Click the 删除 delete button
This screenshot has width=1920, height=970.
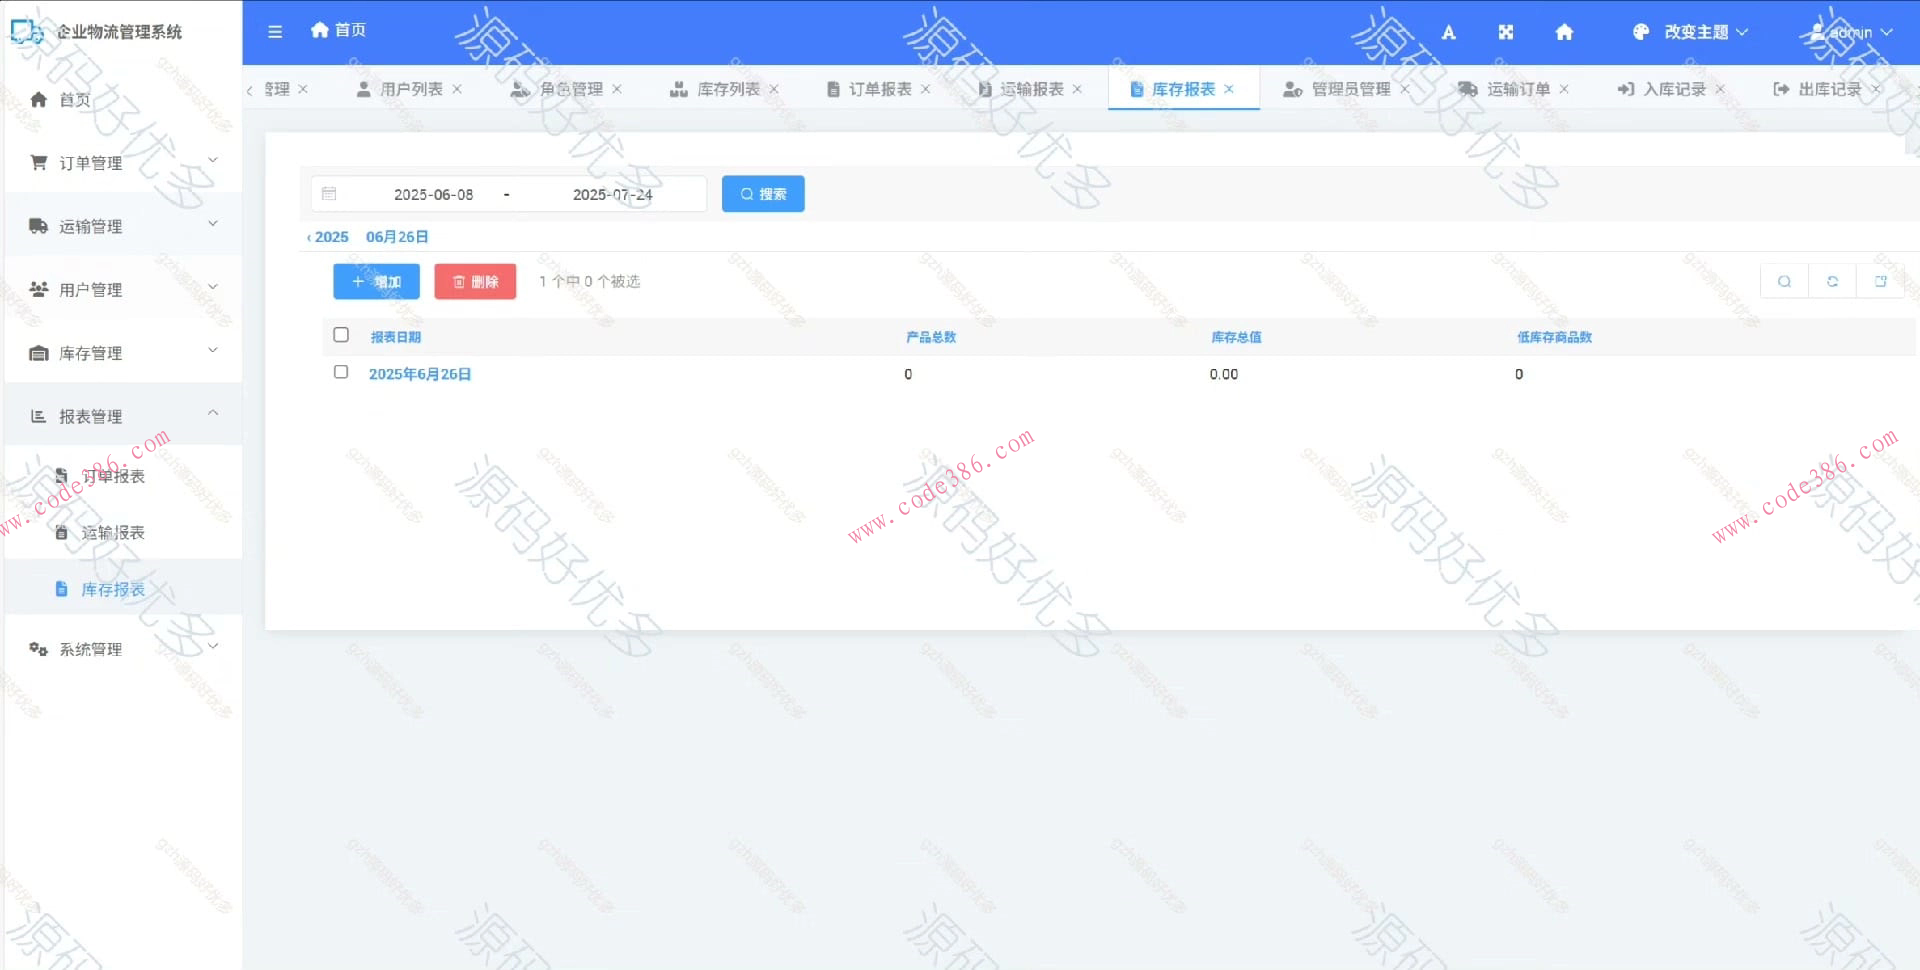tap(474, 281)
